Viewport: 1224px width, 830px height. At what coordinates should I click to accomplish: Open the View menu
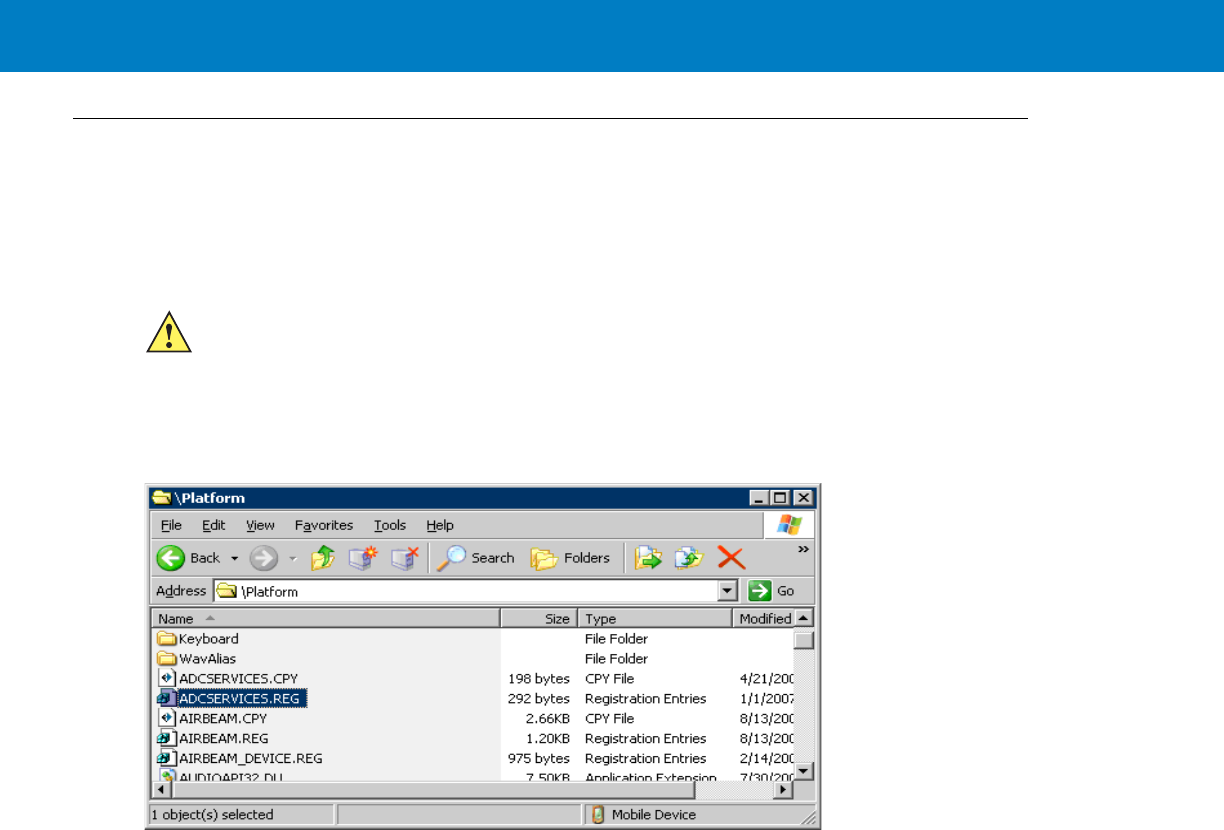pyautogui.click(x=260, y=525)
